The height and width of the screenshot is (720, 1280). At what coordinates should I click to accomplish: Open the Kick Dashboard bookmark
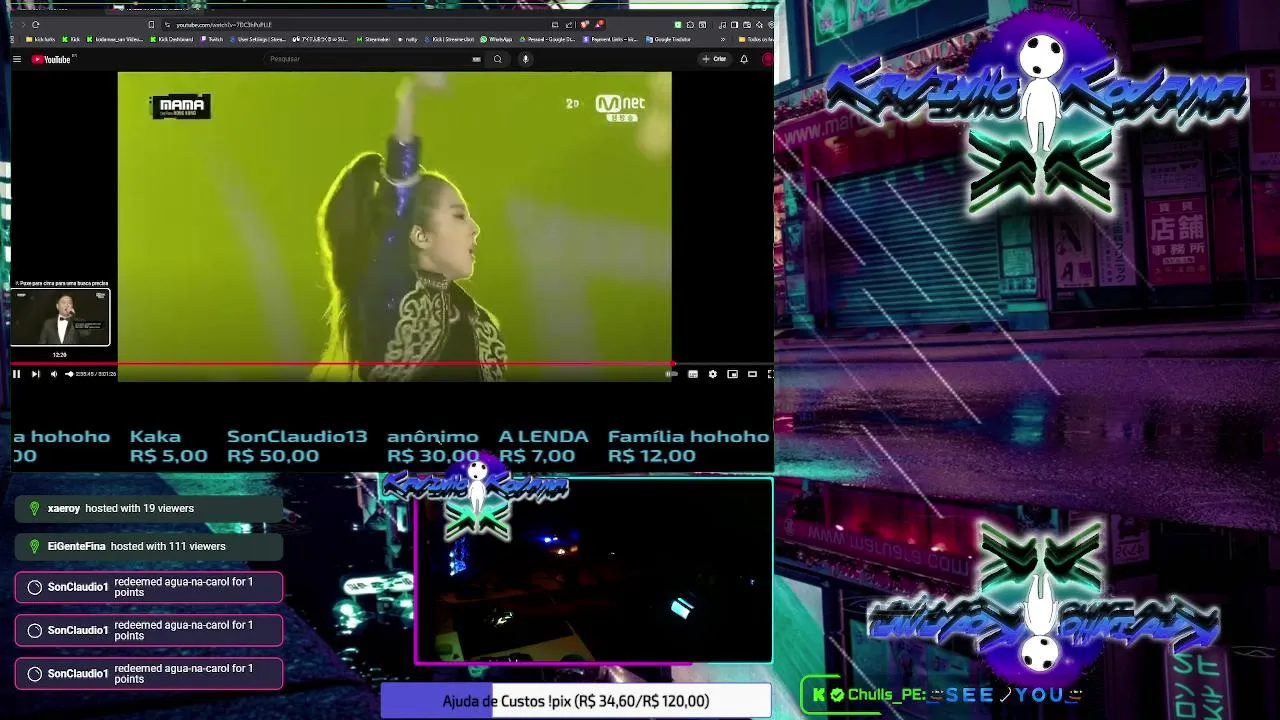pyautogui.click(x=174, y=39)
